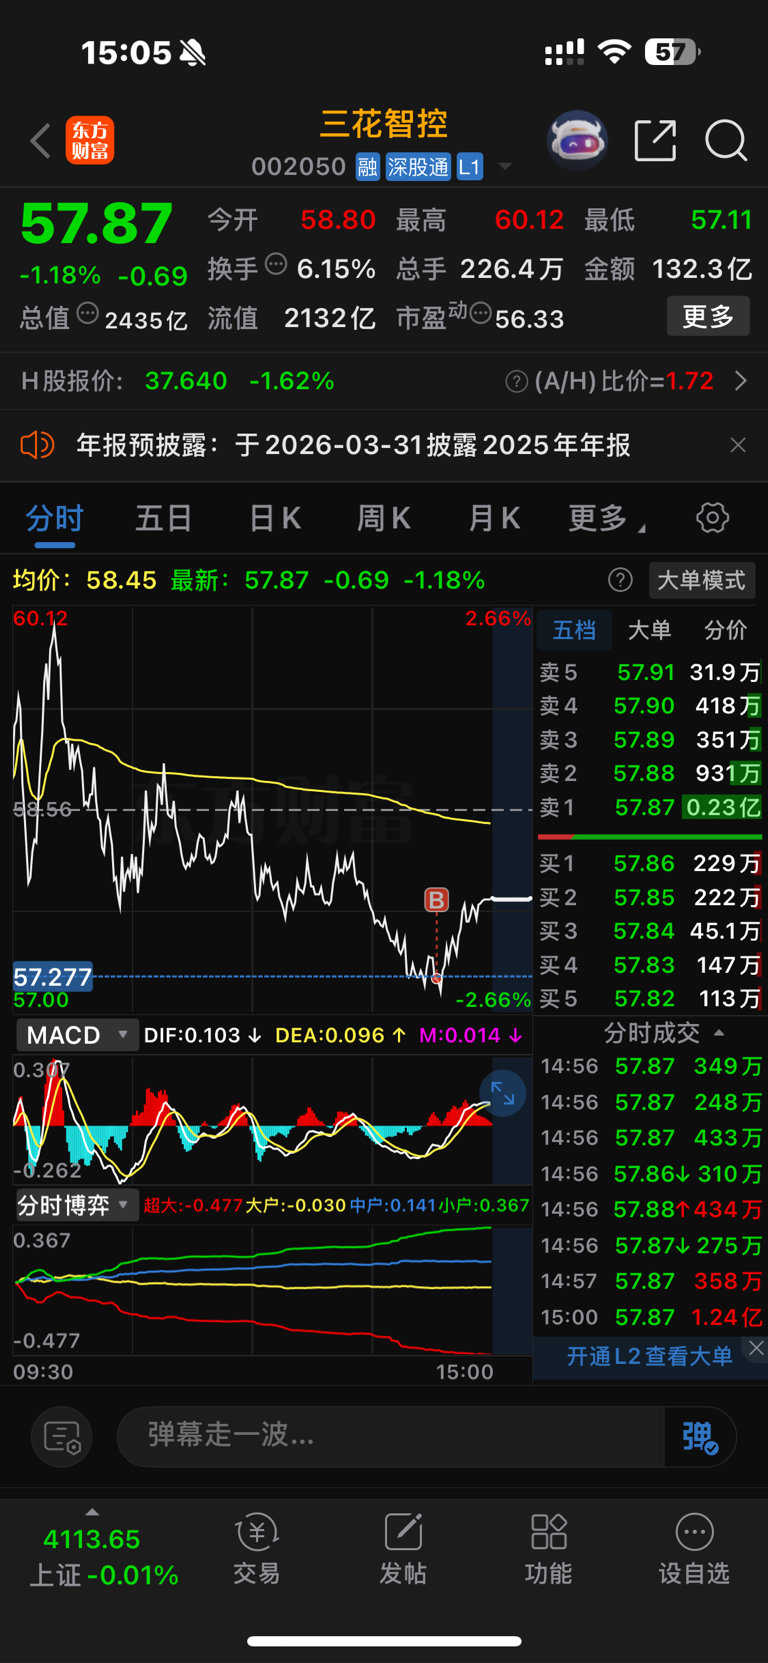Tap the L1 level badge
This screenshot has width=768, height=1663.
point(470,167)
